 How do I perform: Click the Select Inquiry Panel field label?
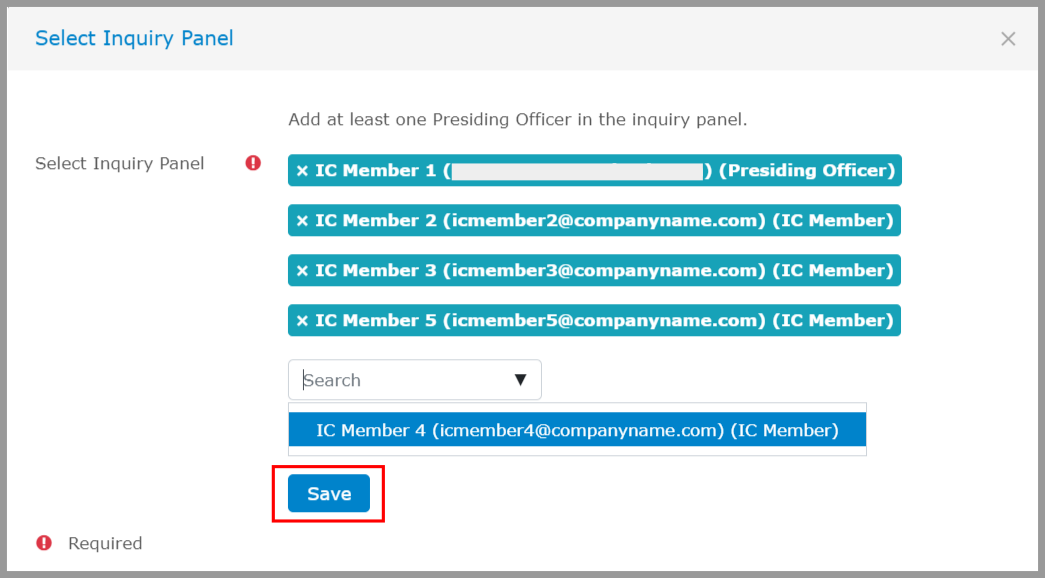click(x=119, y=163)
